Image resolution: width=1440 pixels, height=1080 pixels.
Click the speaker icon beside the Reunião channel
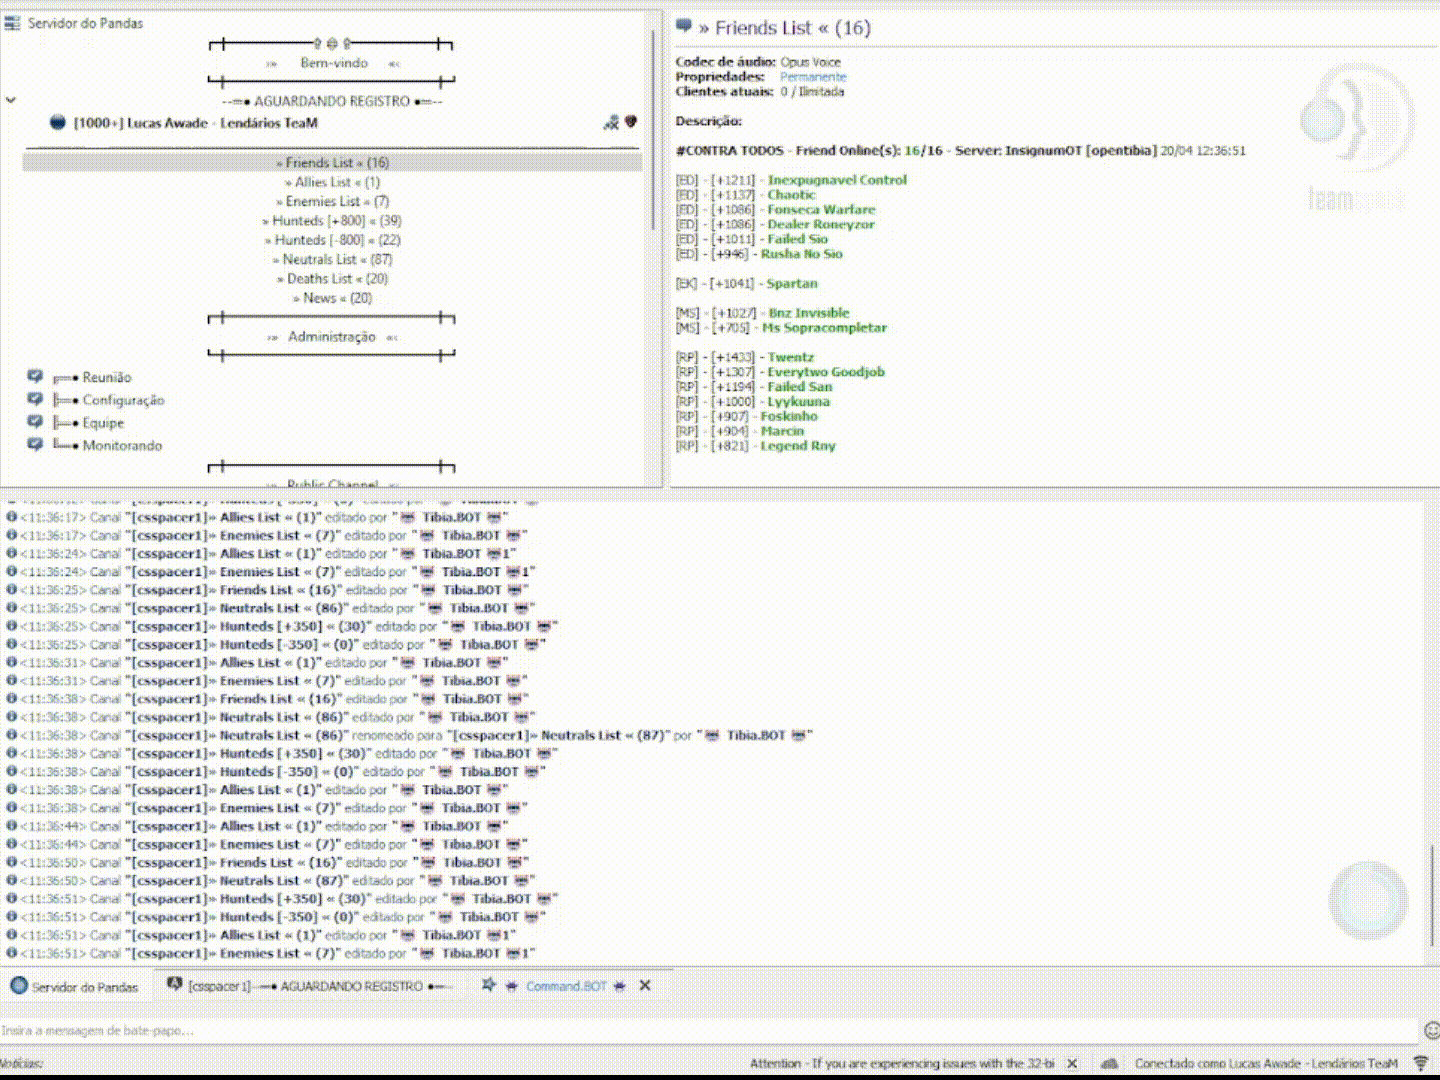[x=36, y=377]
